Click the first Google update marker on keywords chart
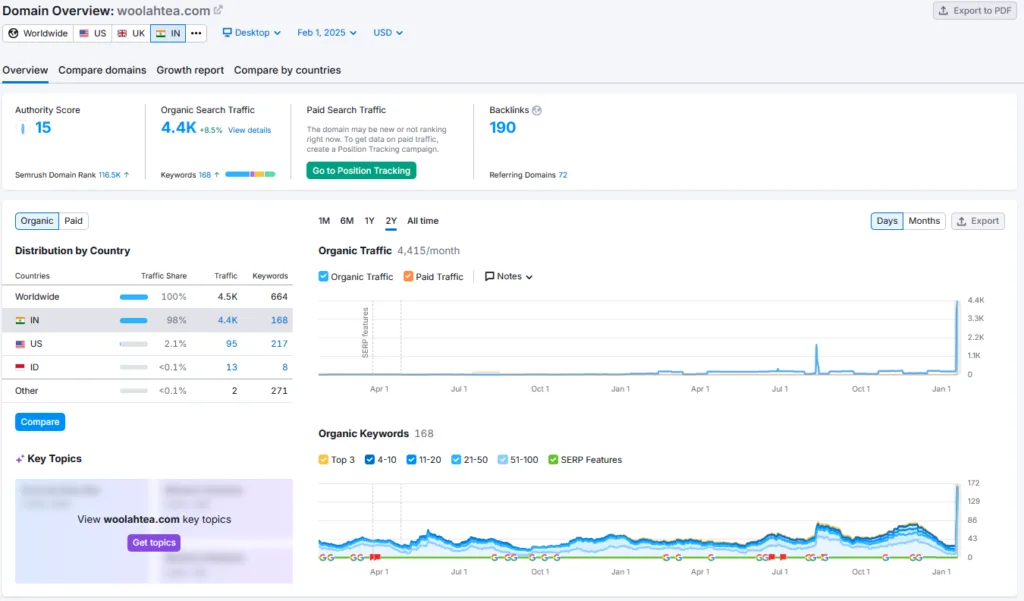Image resolution: width=1024 pixels, height=601 pixels. click(x=322, y=557)
